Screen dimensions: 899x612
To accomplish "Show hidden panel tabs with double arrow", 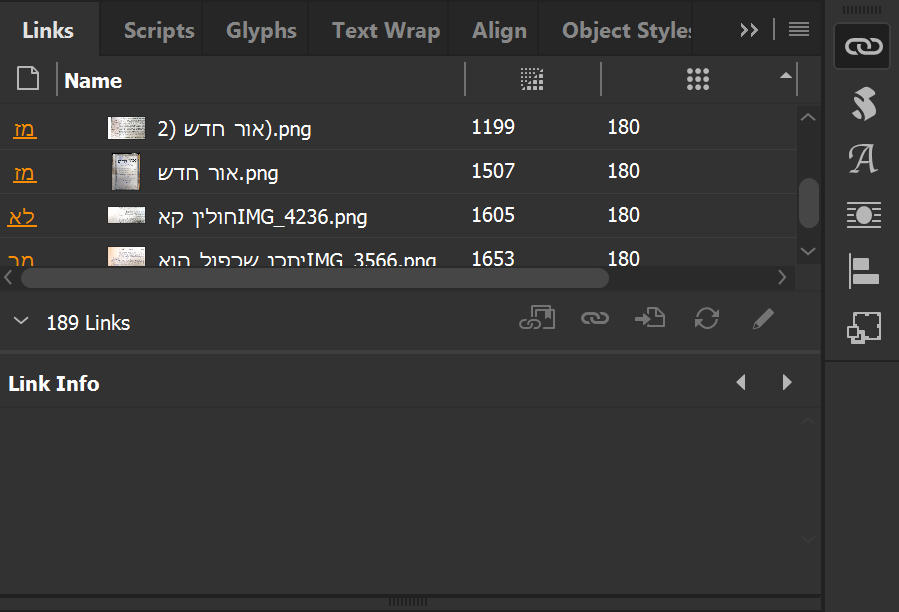I will [749, 30].
